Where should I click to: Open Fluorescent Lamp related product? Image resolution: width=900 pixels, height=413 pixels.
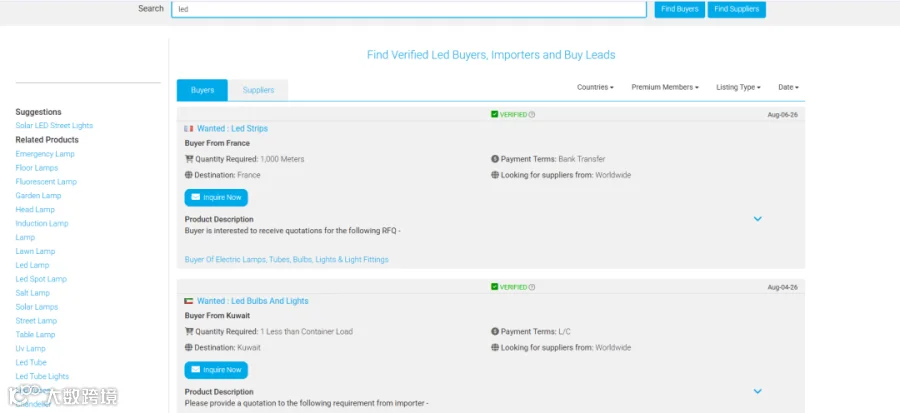(46, 181)
